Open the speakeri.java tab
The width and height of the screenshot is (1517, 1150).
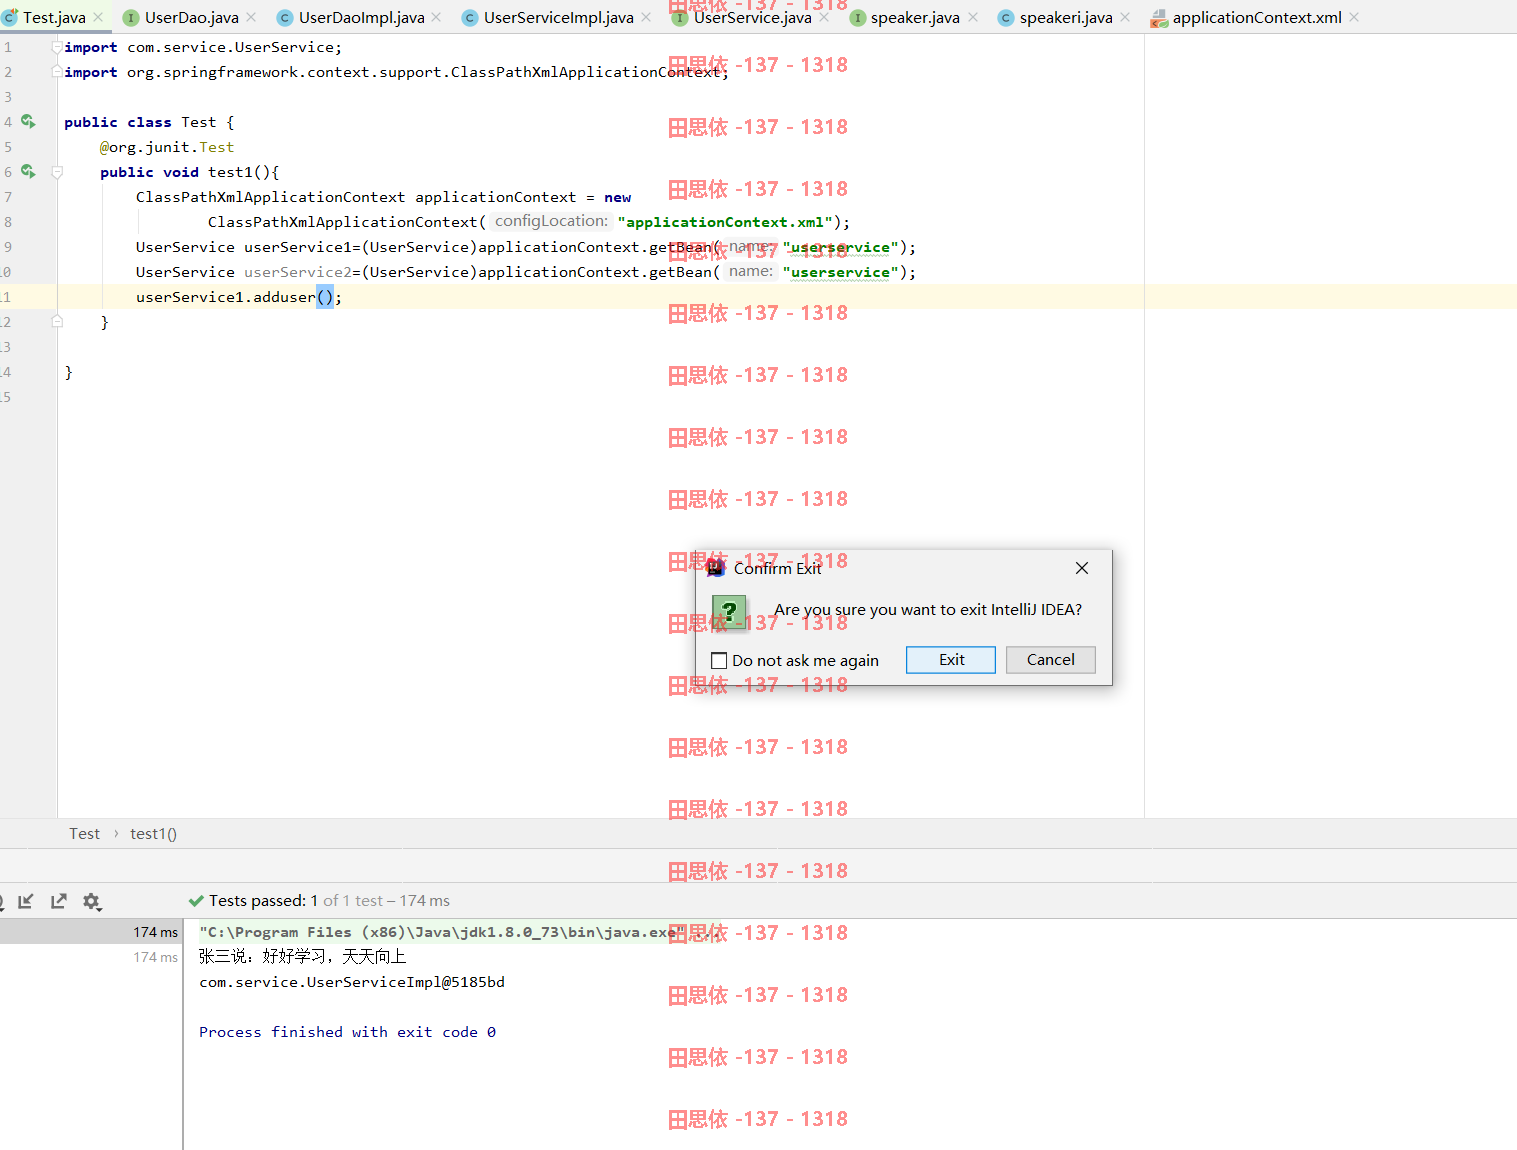pyautogui.click(x=1066, y=17)
